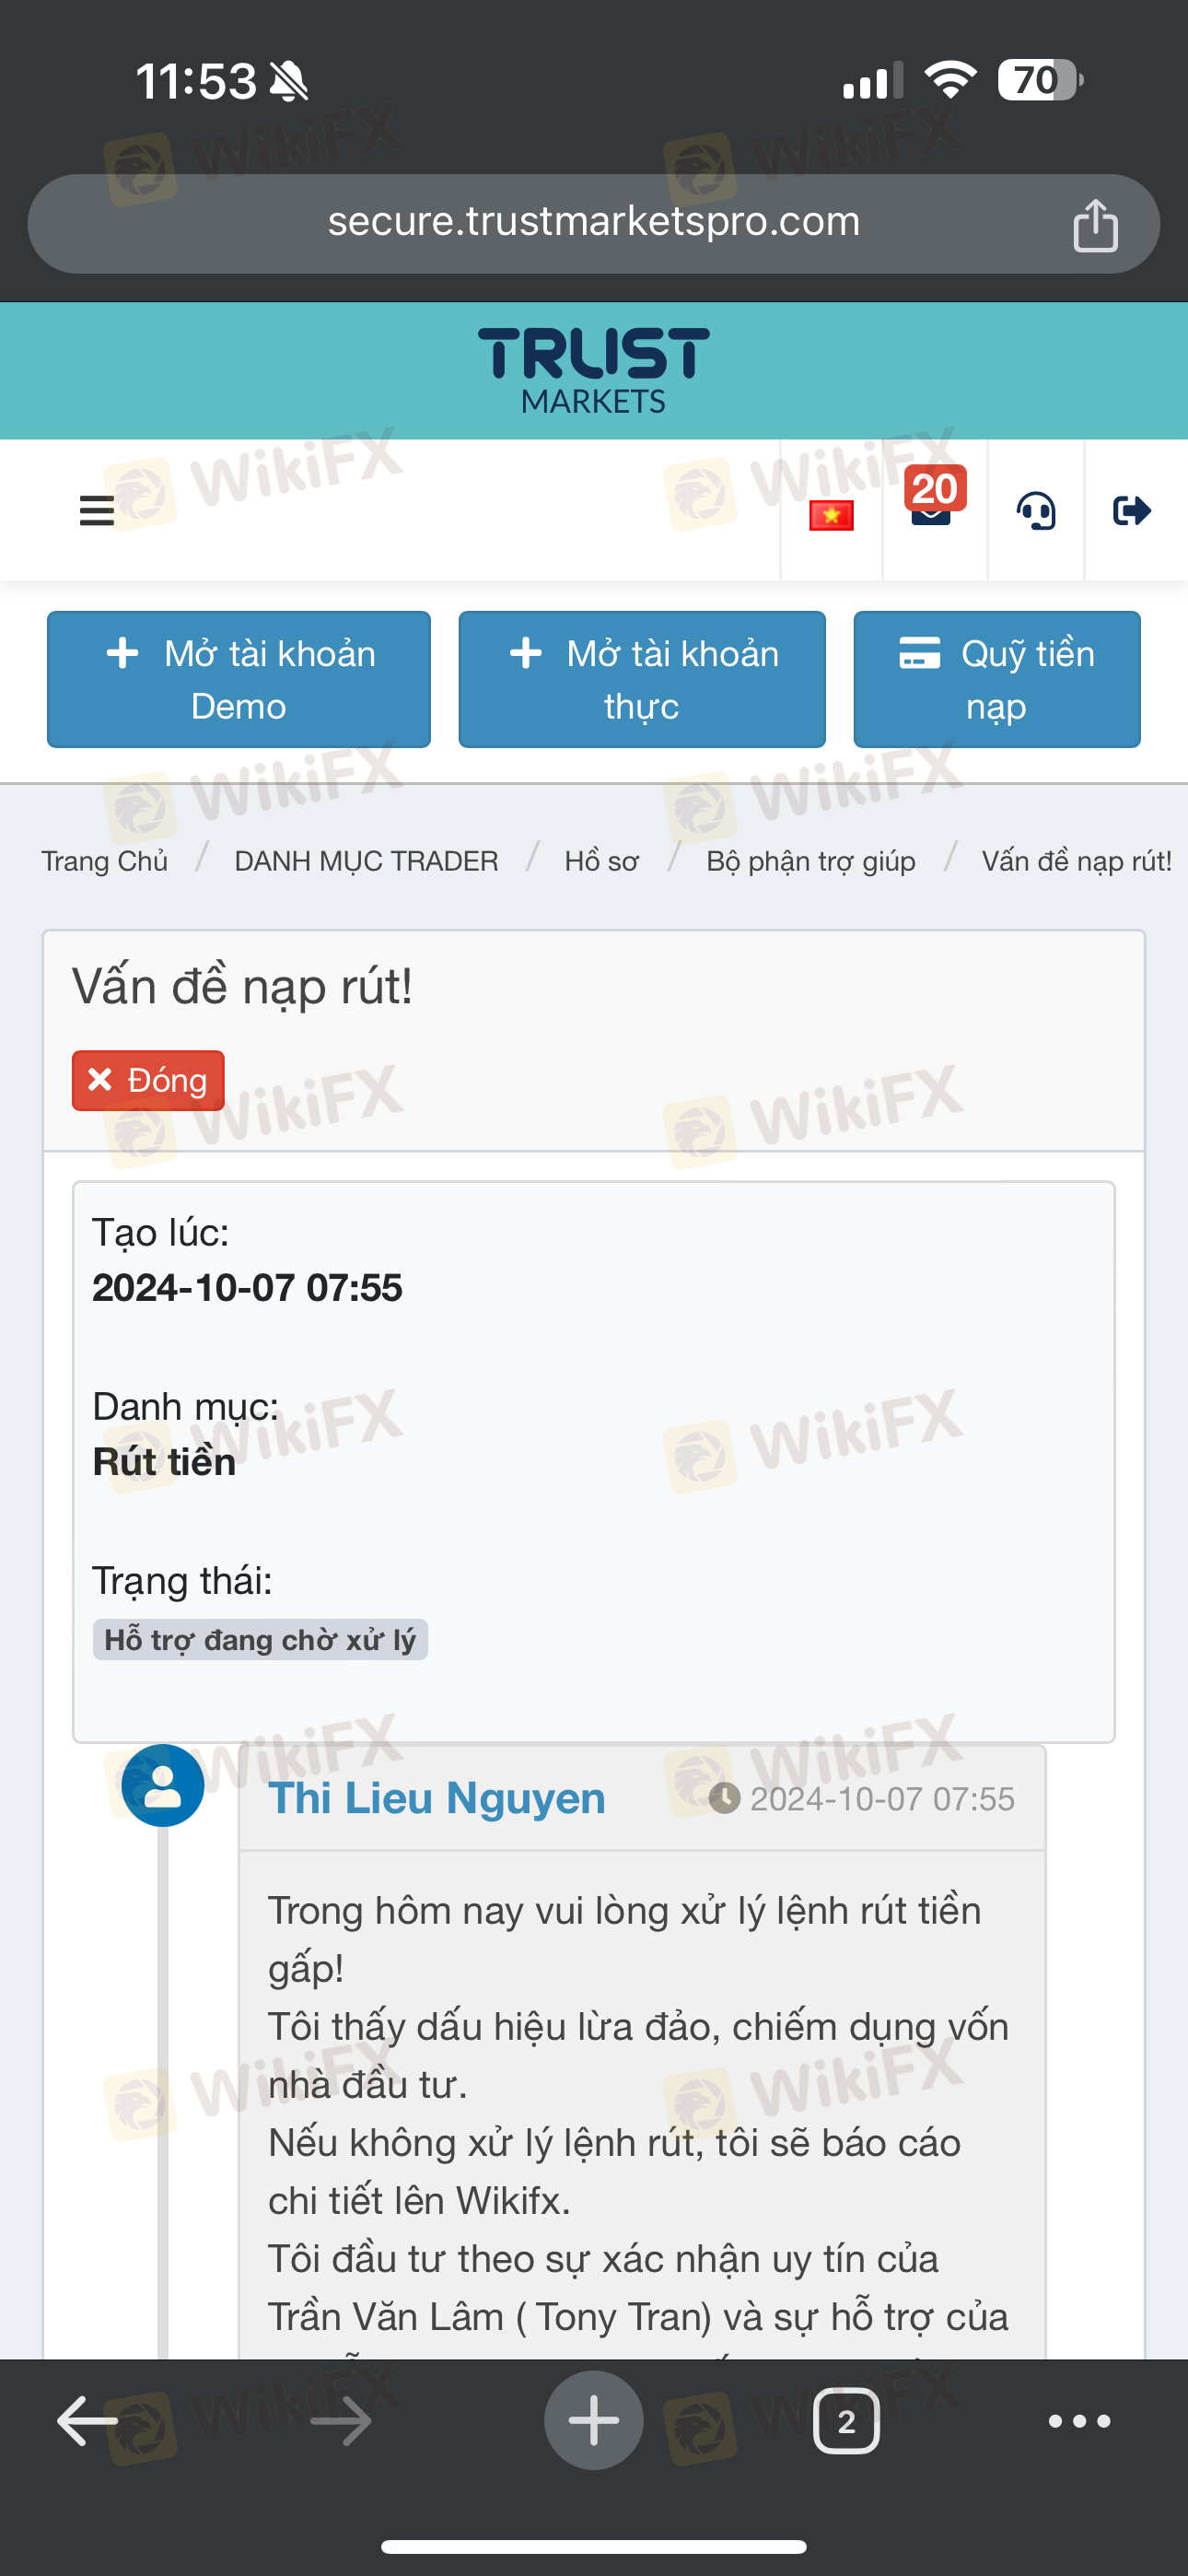Viewport: 1188px width, 2576px height.
Task: Close the ticket with Đóng button
Action: click(148, 1080)
